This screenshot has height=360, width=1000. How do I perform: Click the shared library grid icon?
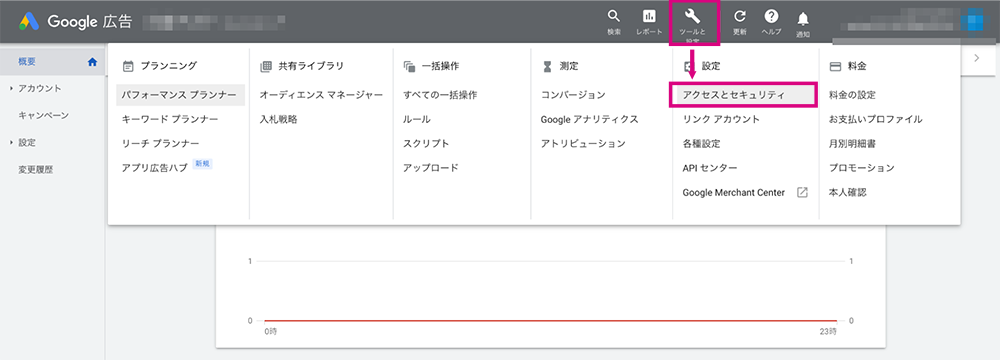[266, 66]
